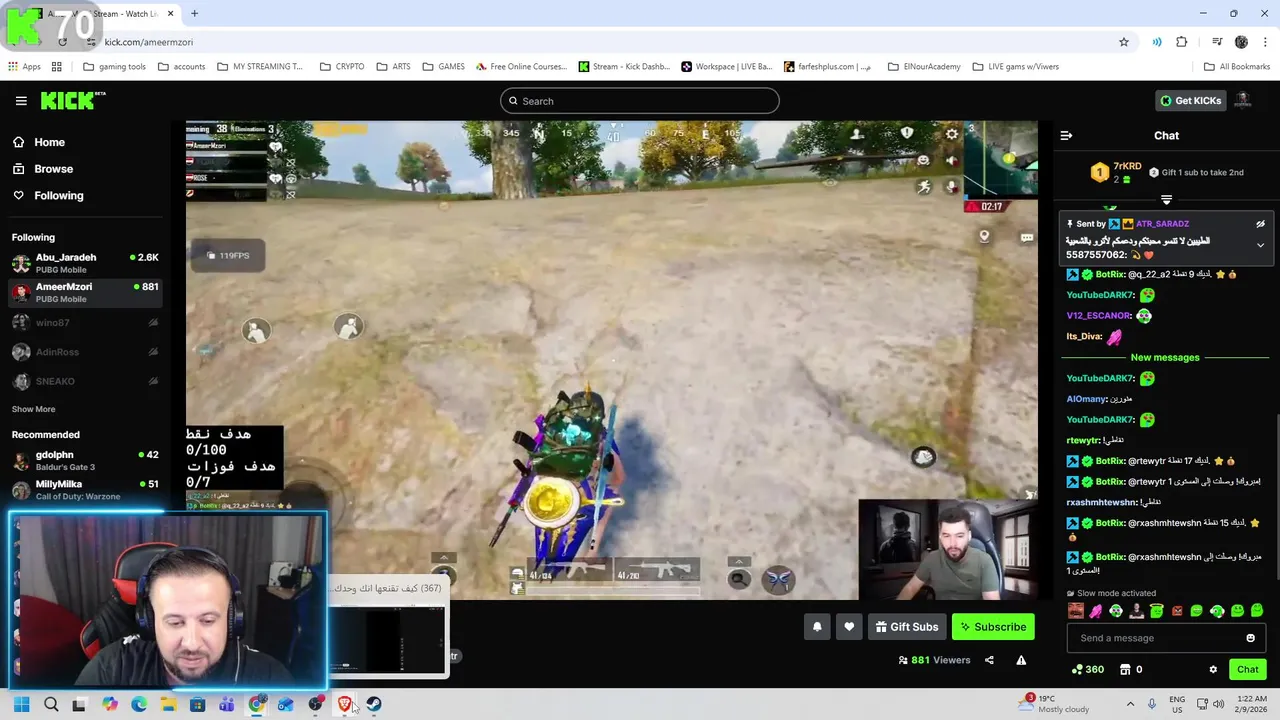Screen dimensions: 1280x720
Task: Open Steam from the taskbar
Action: pos(374,705)
